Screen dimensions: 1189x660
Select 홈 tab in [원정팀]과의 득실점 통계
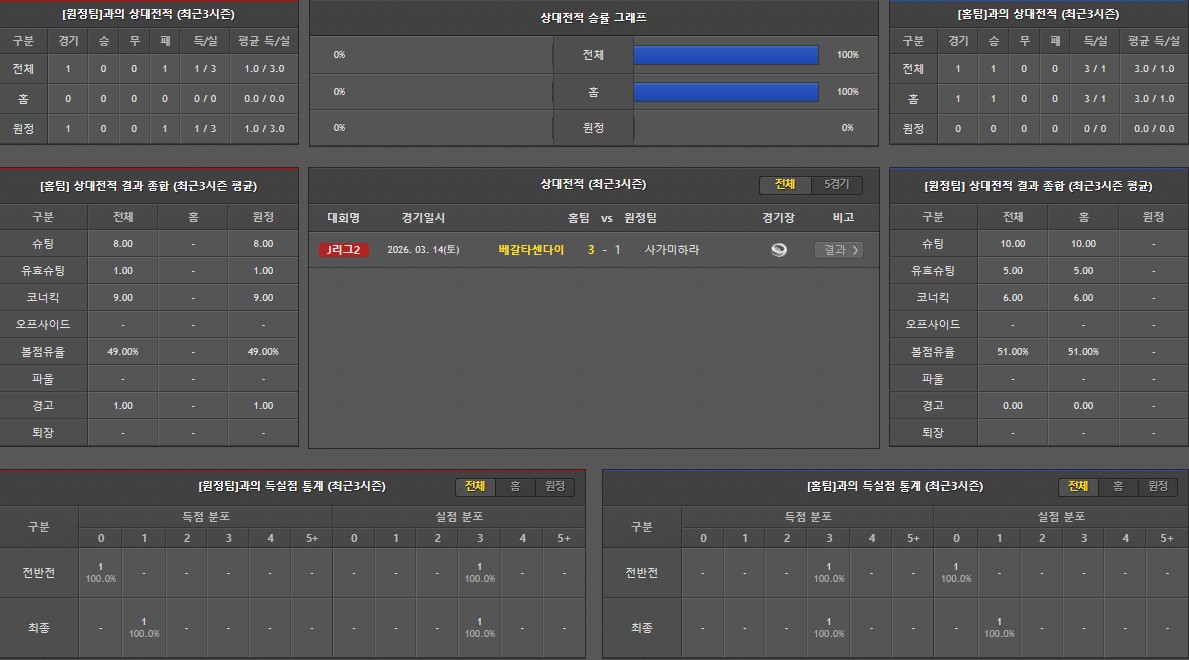pyautogui.click(x=515, y=486)
